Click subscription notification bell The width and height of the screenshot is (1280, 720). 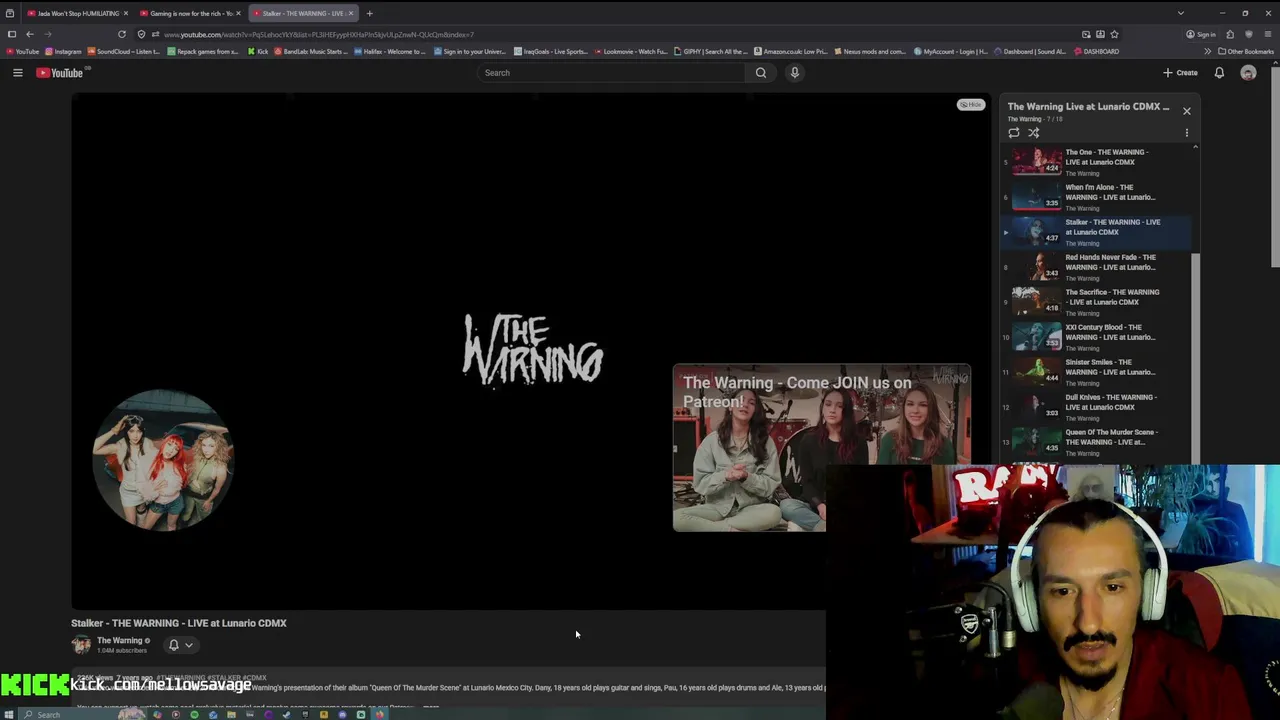173,645
